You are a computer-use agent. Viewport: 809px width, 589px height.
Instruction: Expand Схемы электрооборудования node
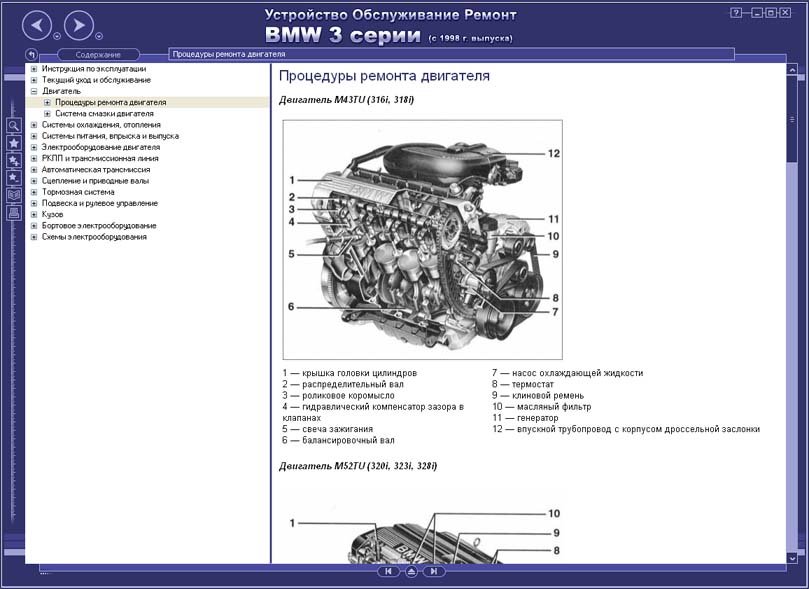pyautogui.click(x=34, y=237)
